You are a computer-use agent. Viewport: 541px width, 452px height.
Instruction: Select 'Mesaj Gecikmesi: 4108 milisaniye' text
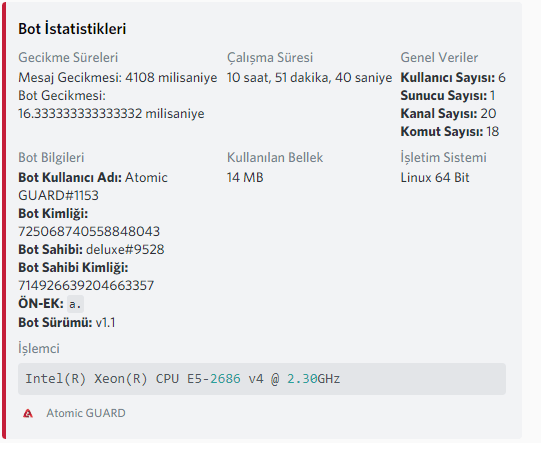click(x=118, y=77)
